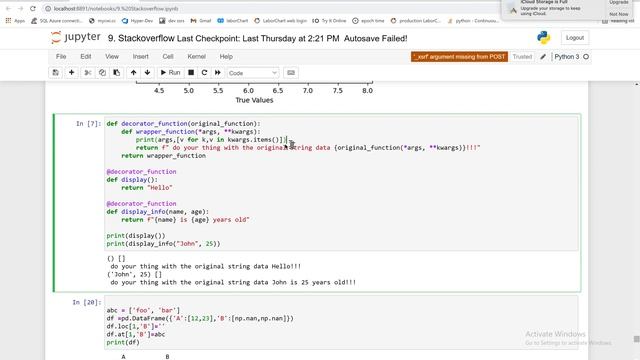
Task: Open the command palette keyboard icon
Action: click(291, 73)
